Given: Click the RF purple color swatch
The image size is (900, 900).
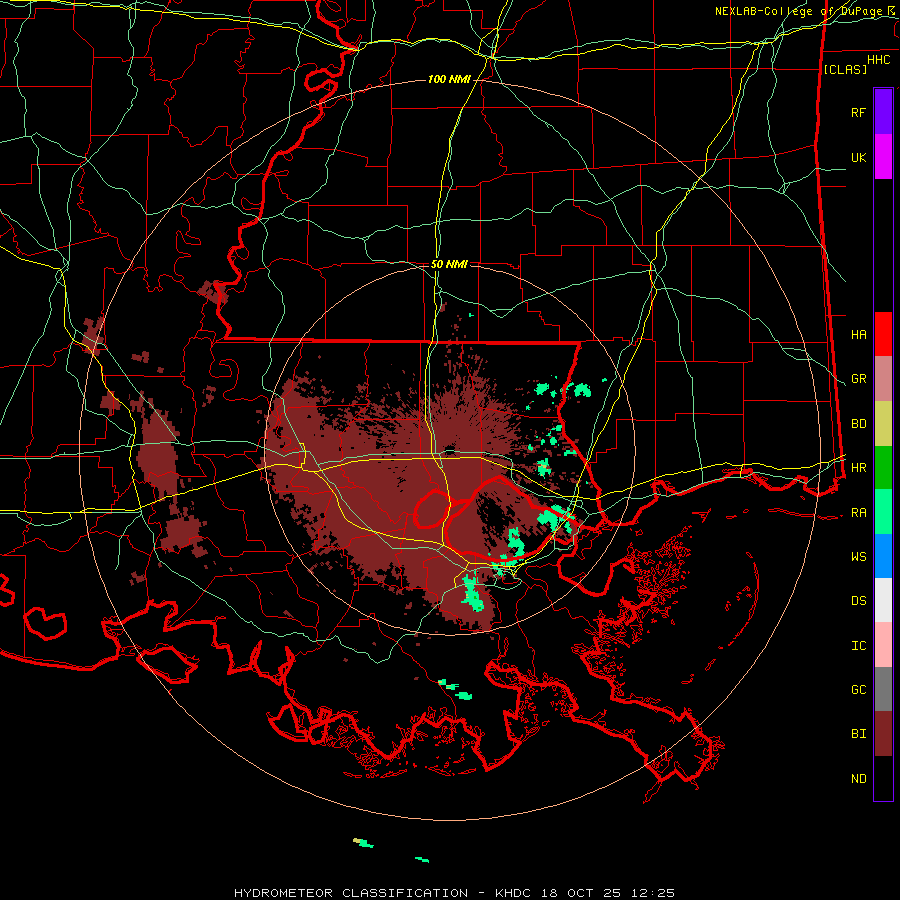Looking at the screenshot, I should click(x=883, y=112).
